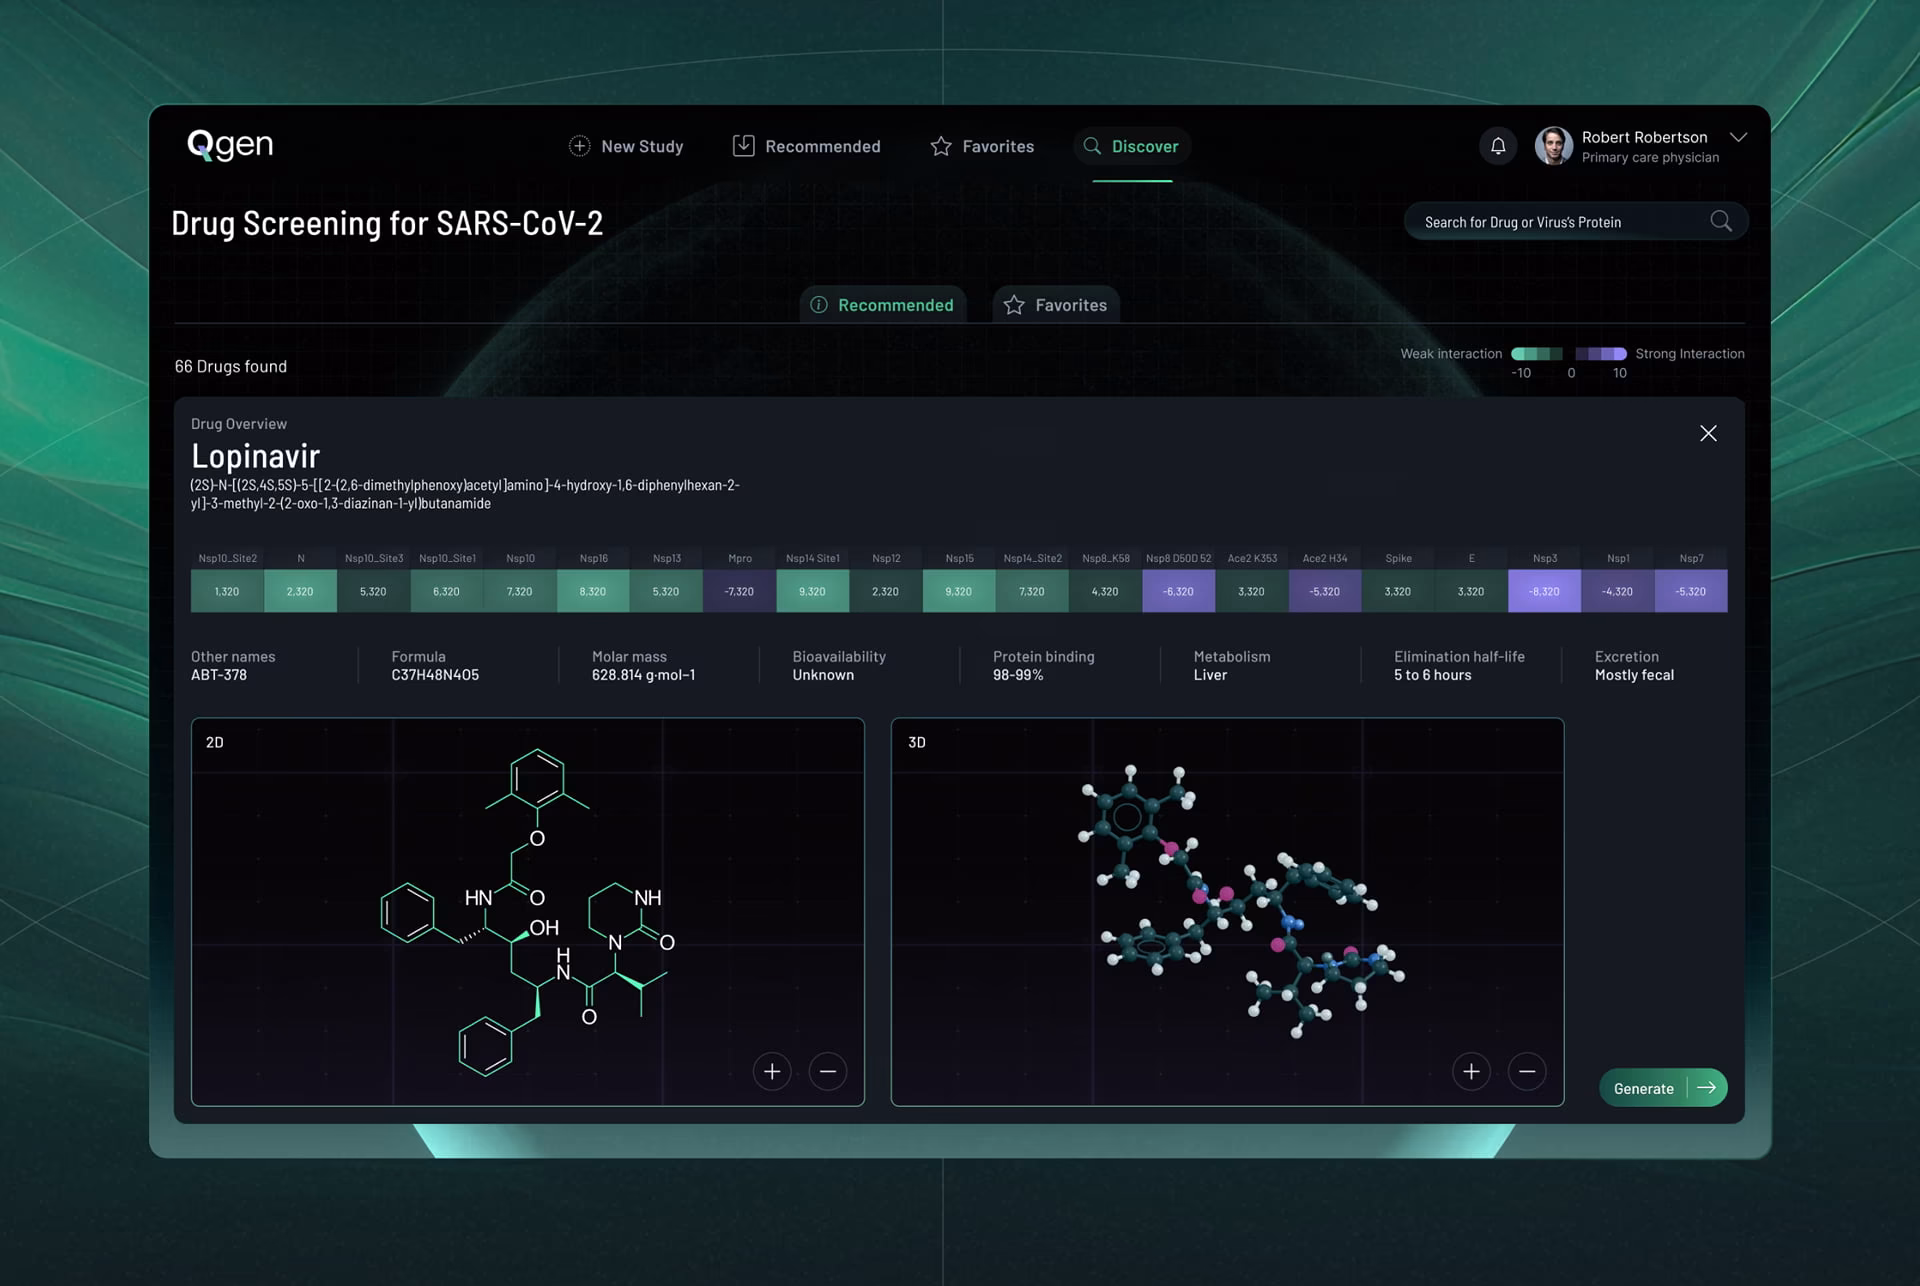Zoom in on the 2D structure viewer

tap(772, 1071)
